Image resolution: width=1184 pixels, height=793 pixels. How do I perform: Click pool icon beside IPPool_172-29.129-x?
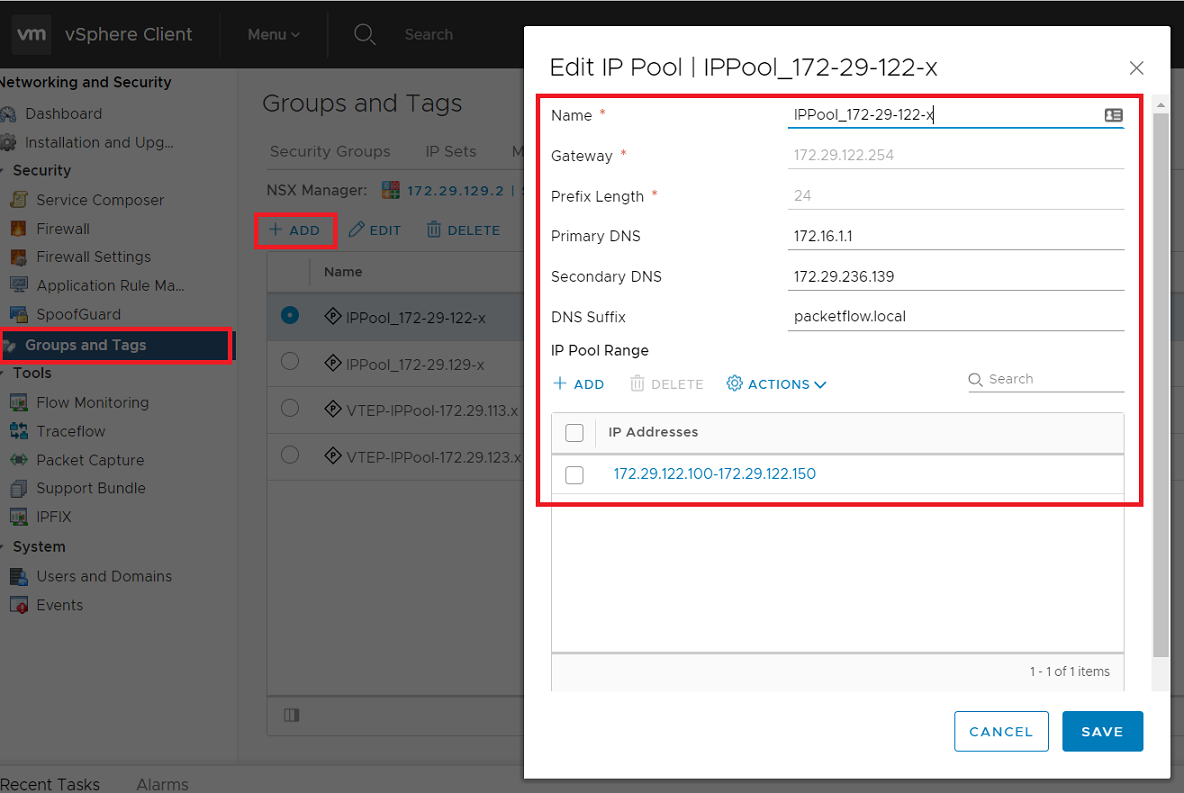pos(333,363)
